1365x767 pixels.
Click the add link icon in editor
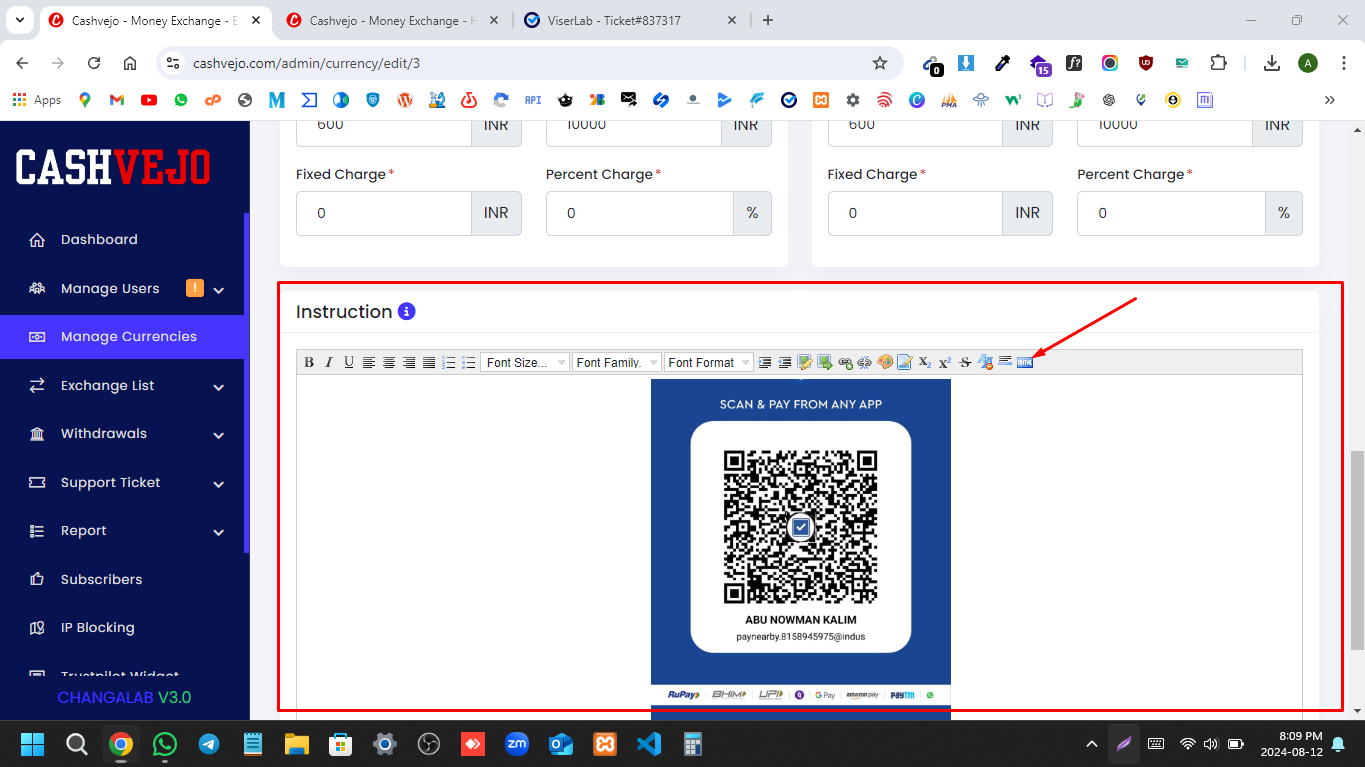coord(844,362)
